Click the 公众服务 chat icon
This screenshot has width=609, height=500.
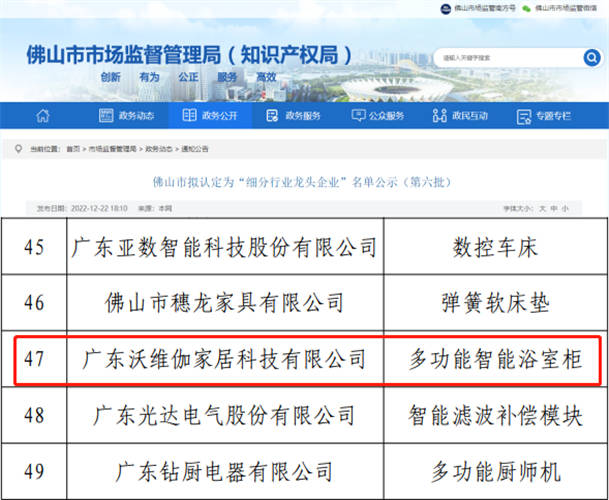[x=358, y=115]
